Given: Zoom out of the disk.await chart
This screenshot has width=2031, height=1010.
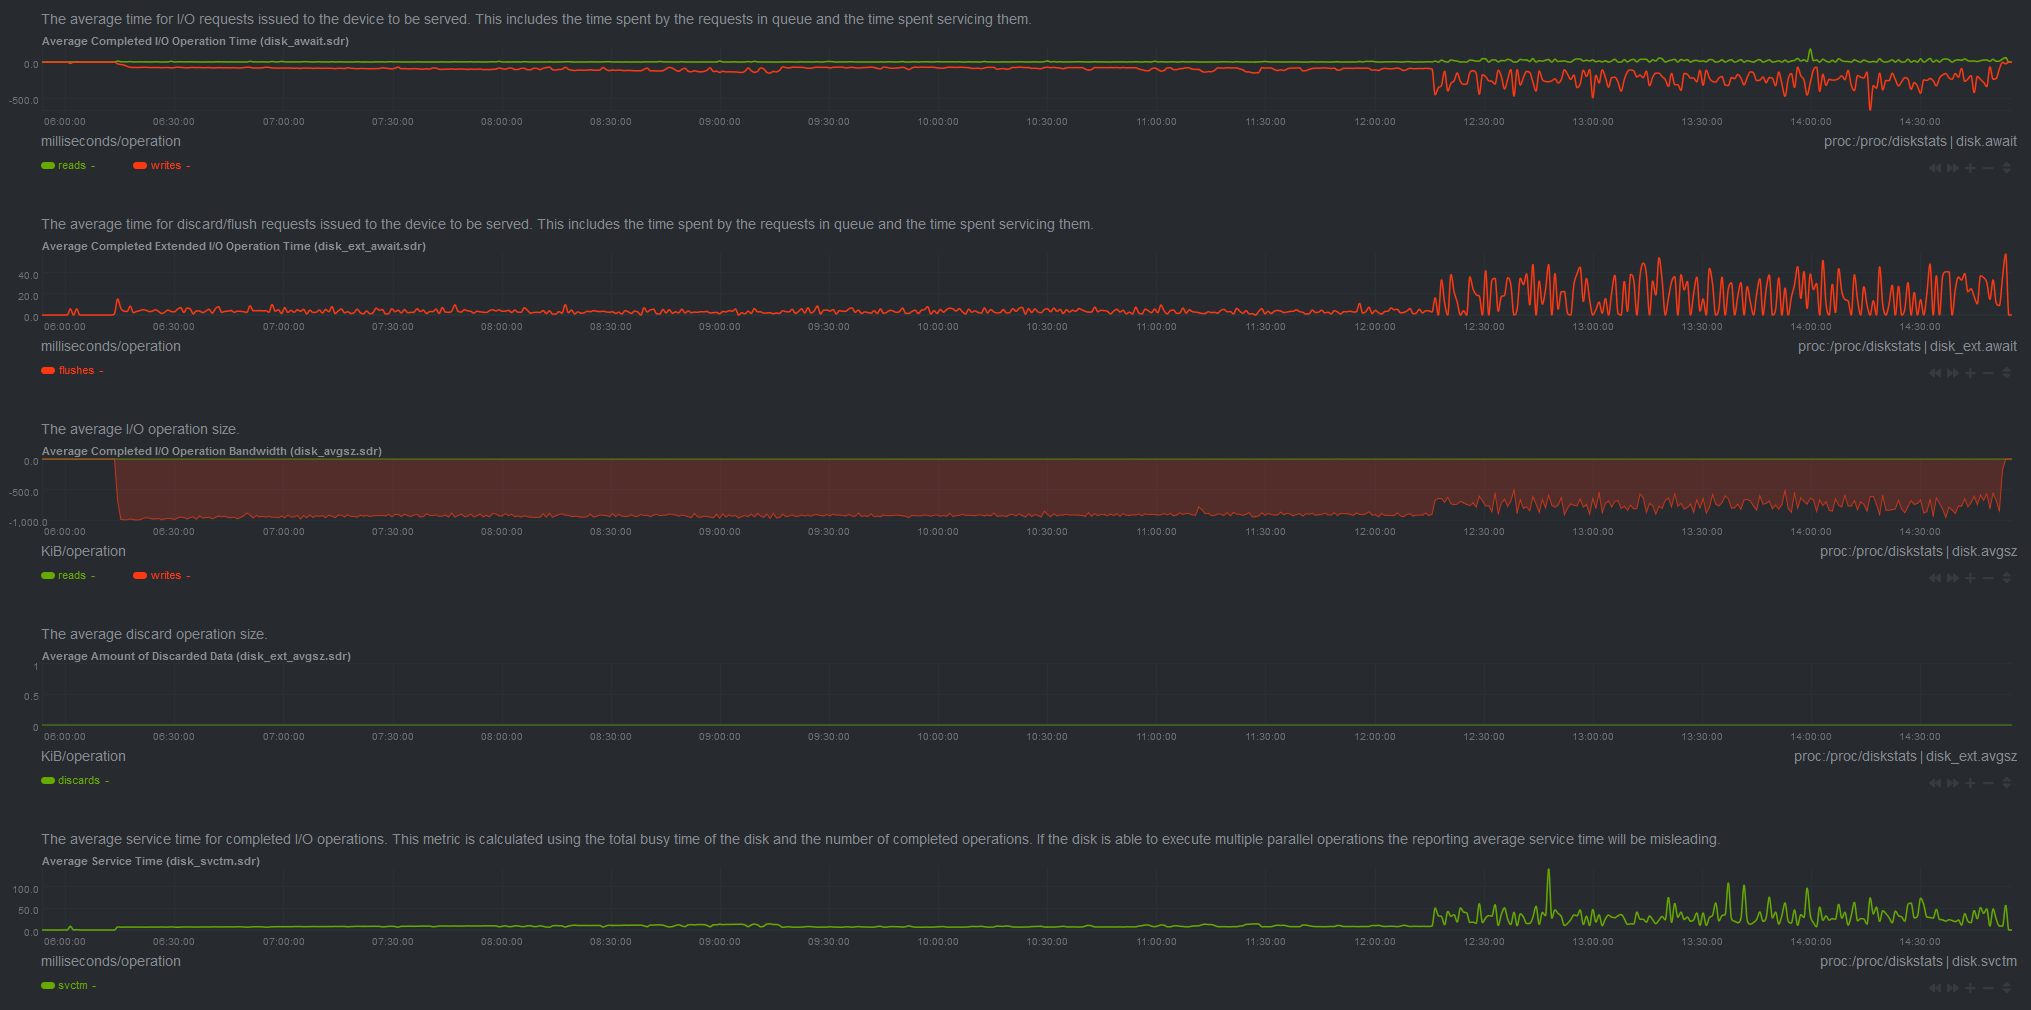Looking at the screenshot, I should point(1988,168).
